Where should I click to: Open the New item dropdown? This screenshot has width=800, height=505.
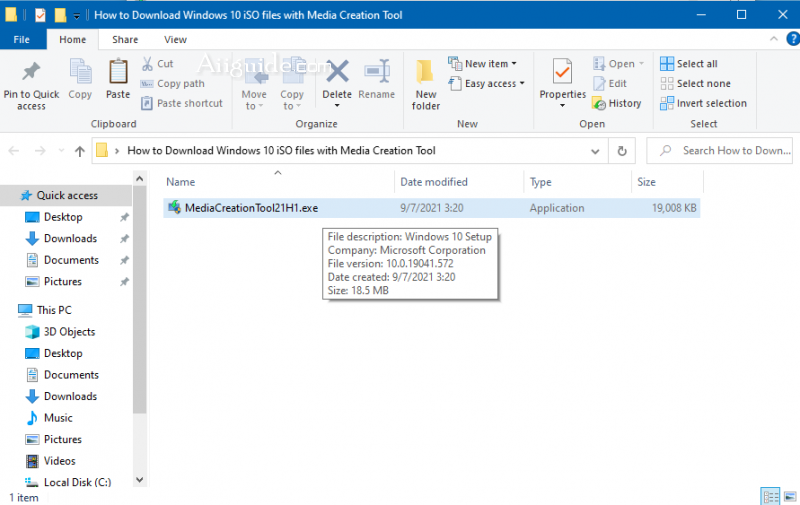pos(482,64)
